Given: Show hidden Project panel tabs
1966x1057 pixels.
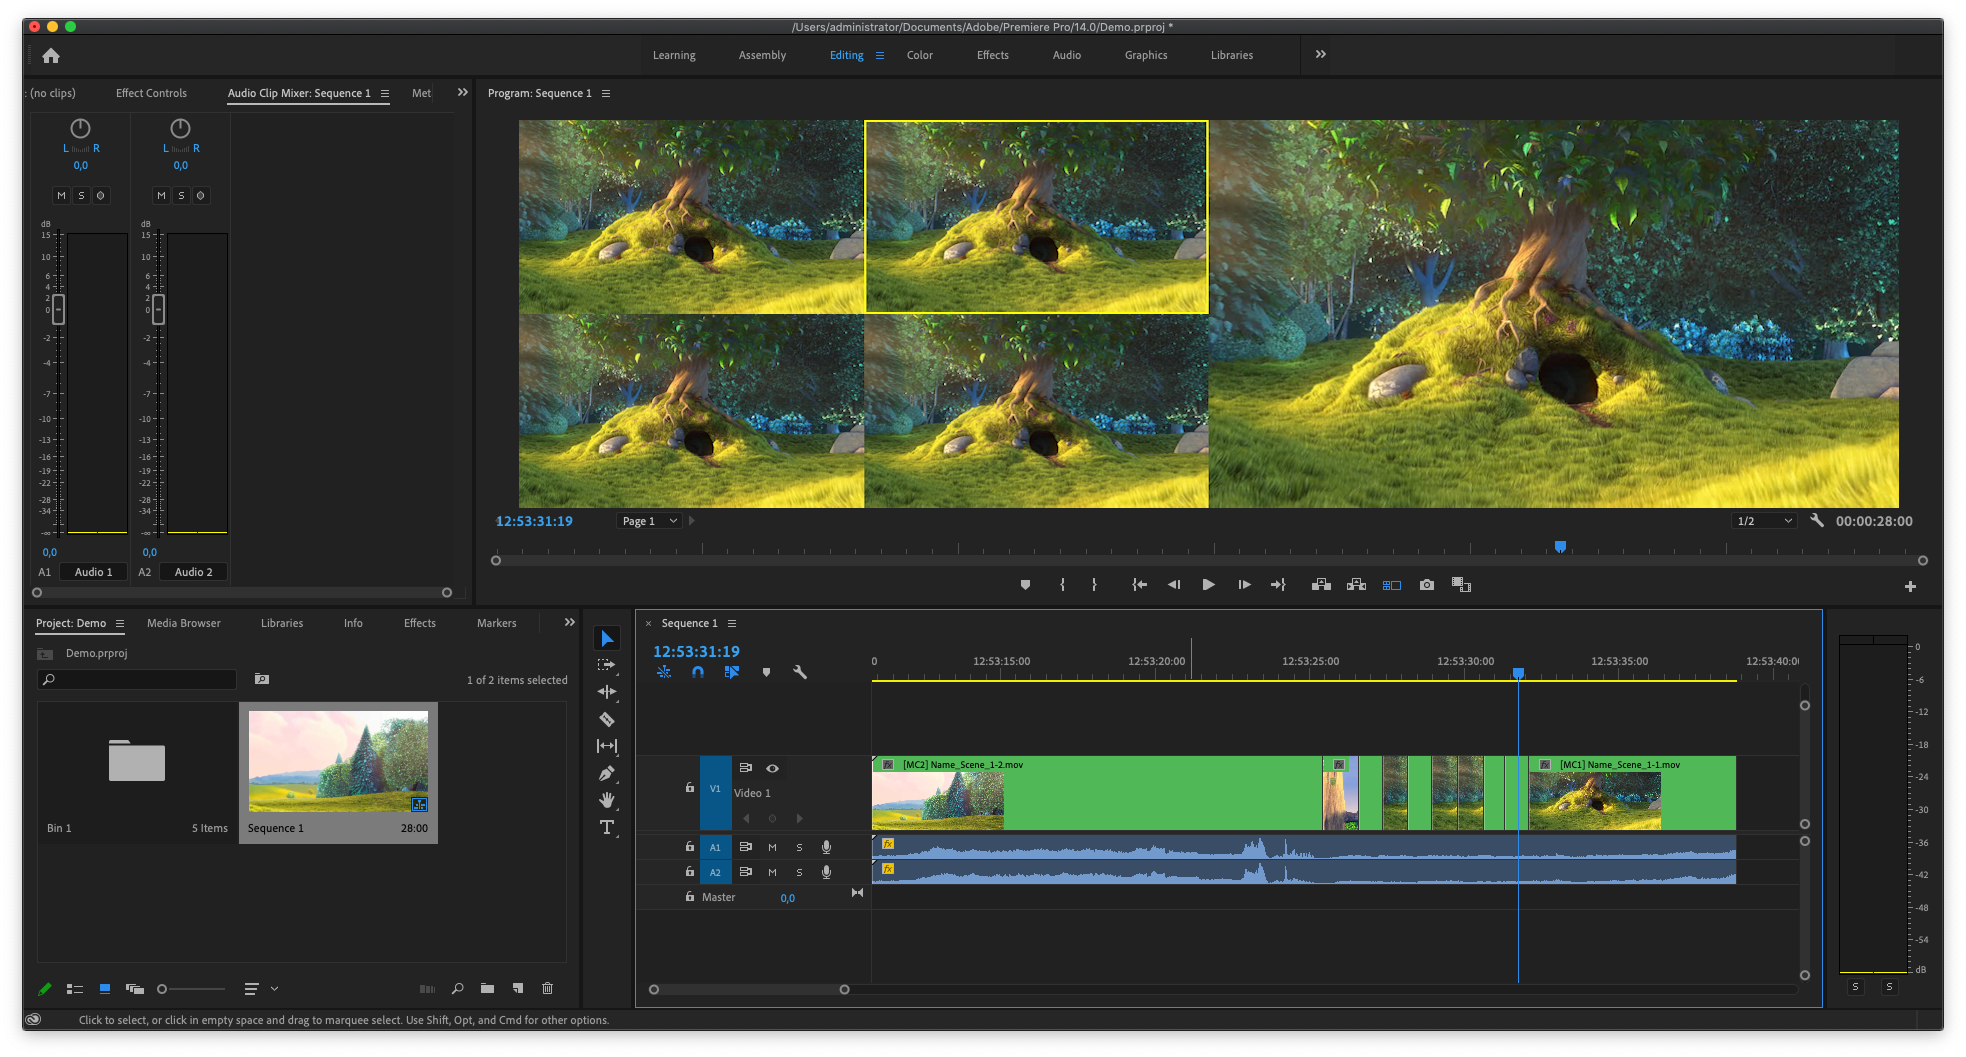Looking at the screenshot, I should coord(569,622).
